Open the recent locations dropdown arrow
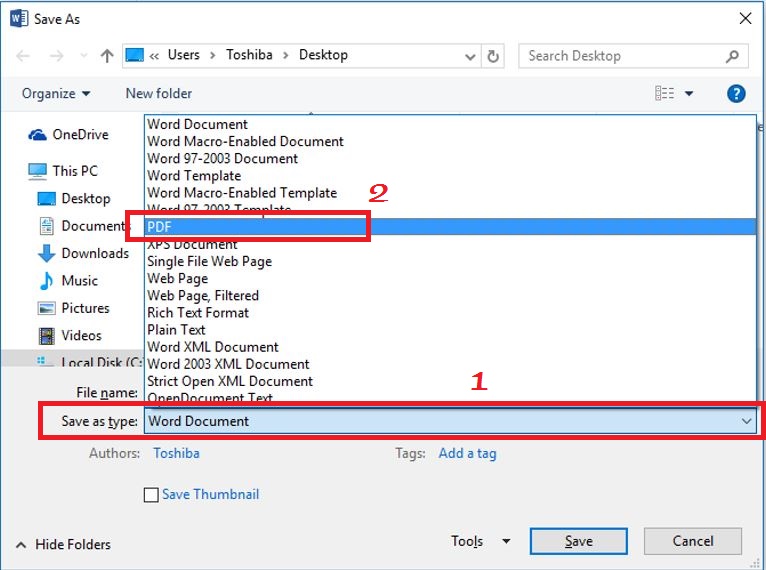The width and height of the screenshot is (766, 570). [x=84, y=56]
